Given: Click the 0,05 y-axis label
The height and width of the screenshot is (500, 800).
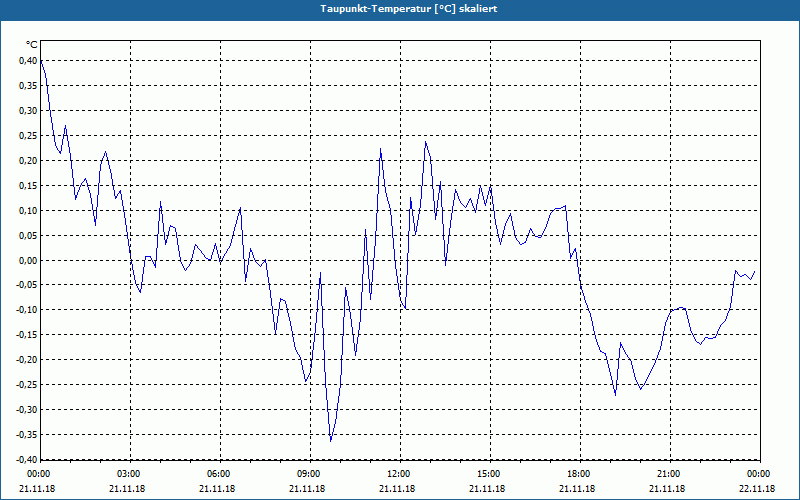Looking at the screenshot, I should (x=28, y=236).
